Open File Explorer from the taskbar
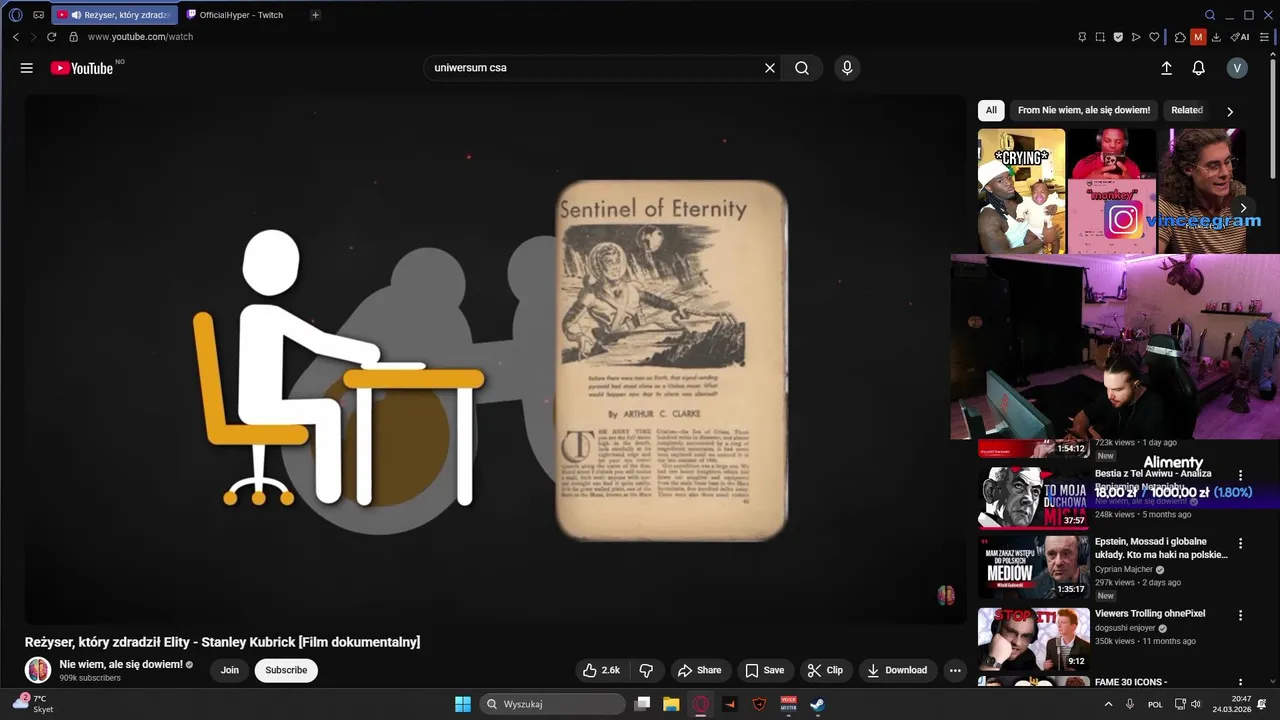 671,704
